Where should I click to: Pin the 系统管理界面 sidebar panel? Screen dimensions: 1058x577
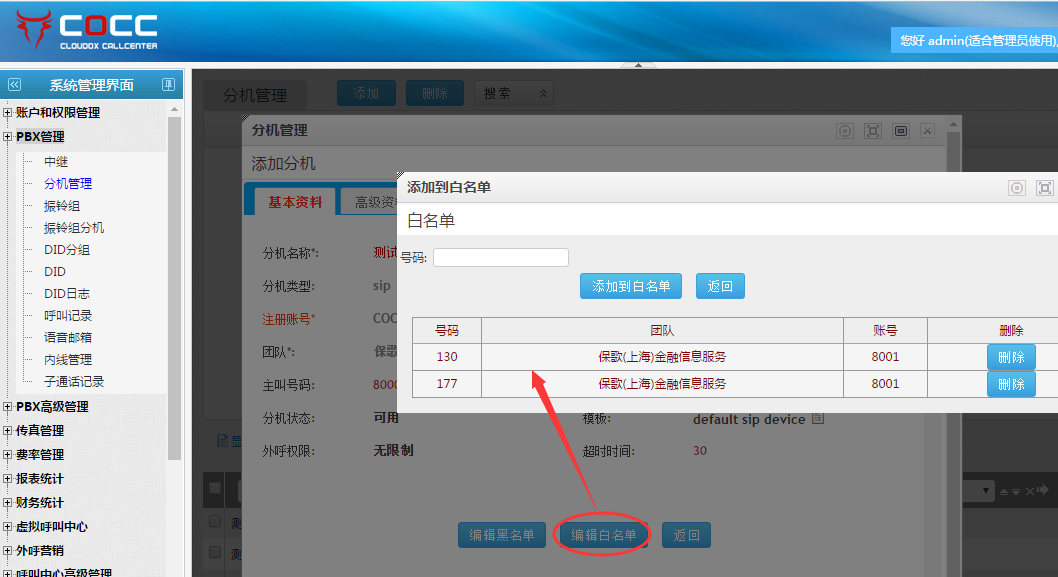(168, 85)
